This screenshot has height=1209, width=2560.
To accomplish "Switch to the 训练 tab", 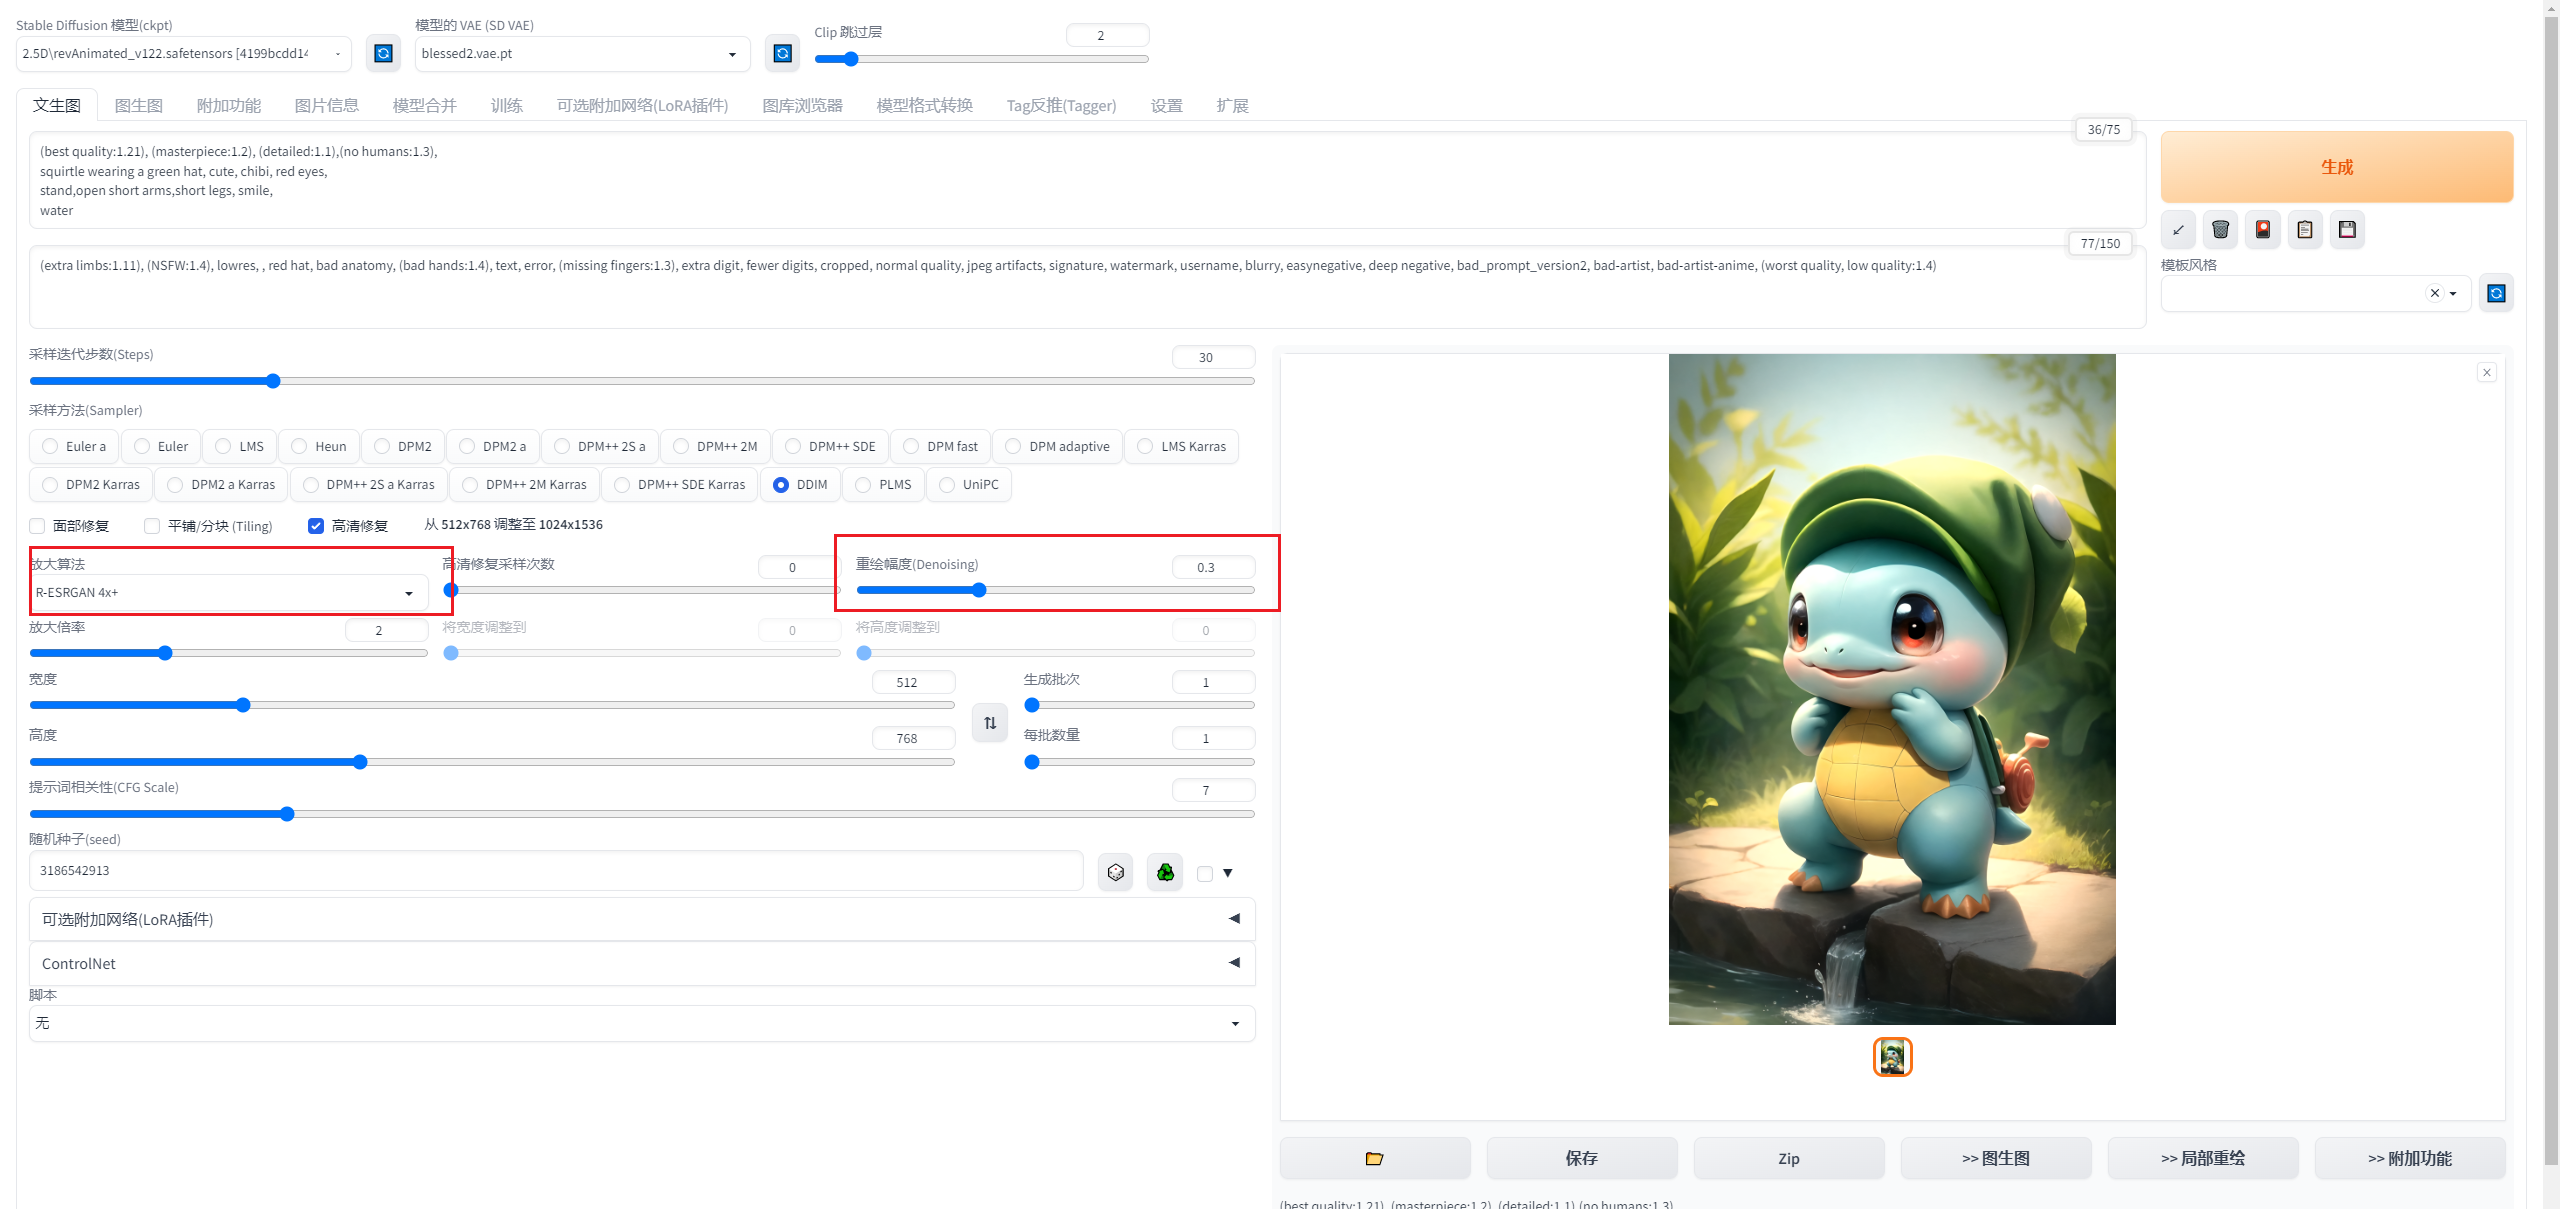I will pyautogui.click(x=507, y=105).
